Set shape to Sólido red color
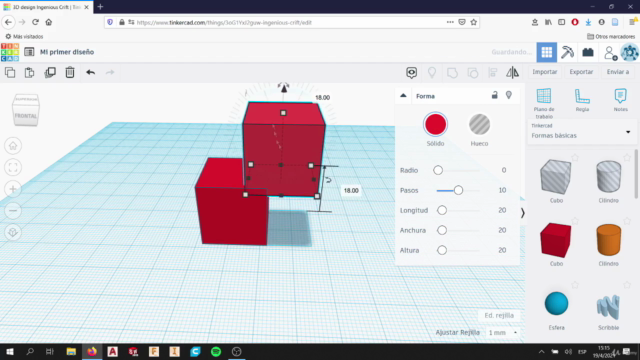Image resolution: width=640 pixels, height=360 pixels. tap(436, 124)
